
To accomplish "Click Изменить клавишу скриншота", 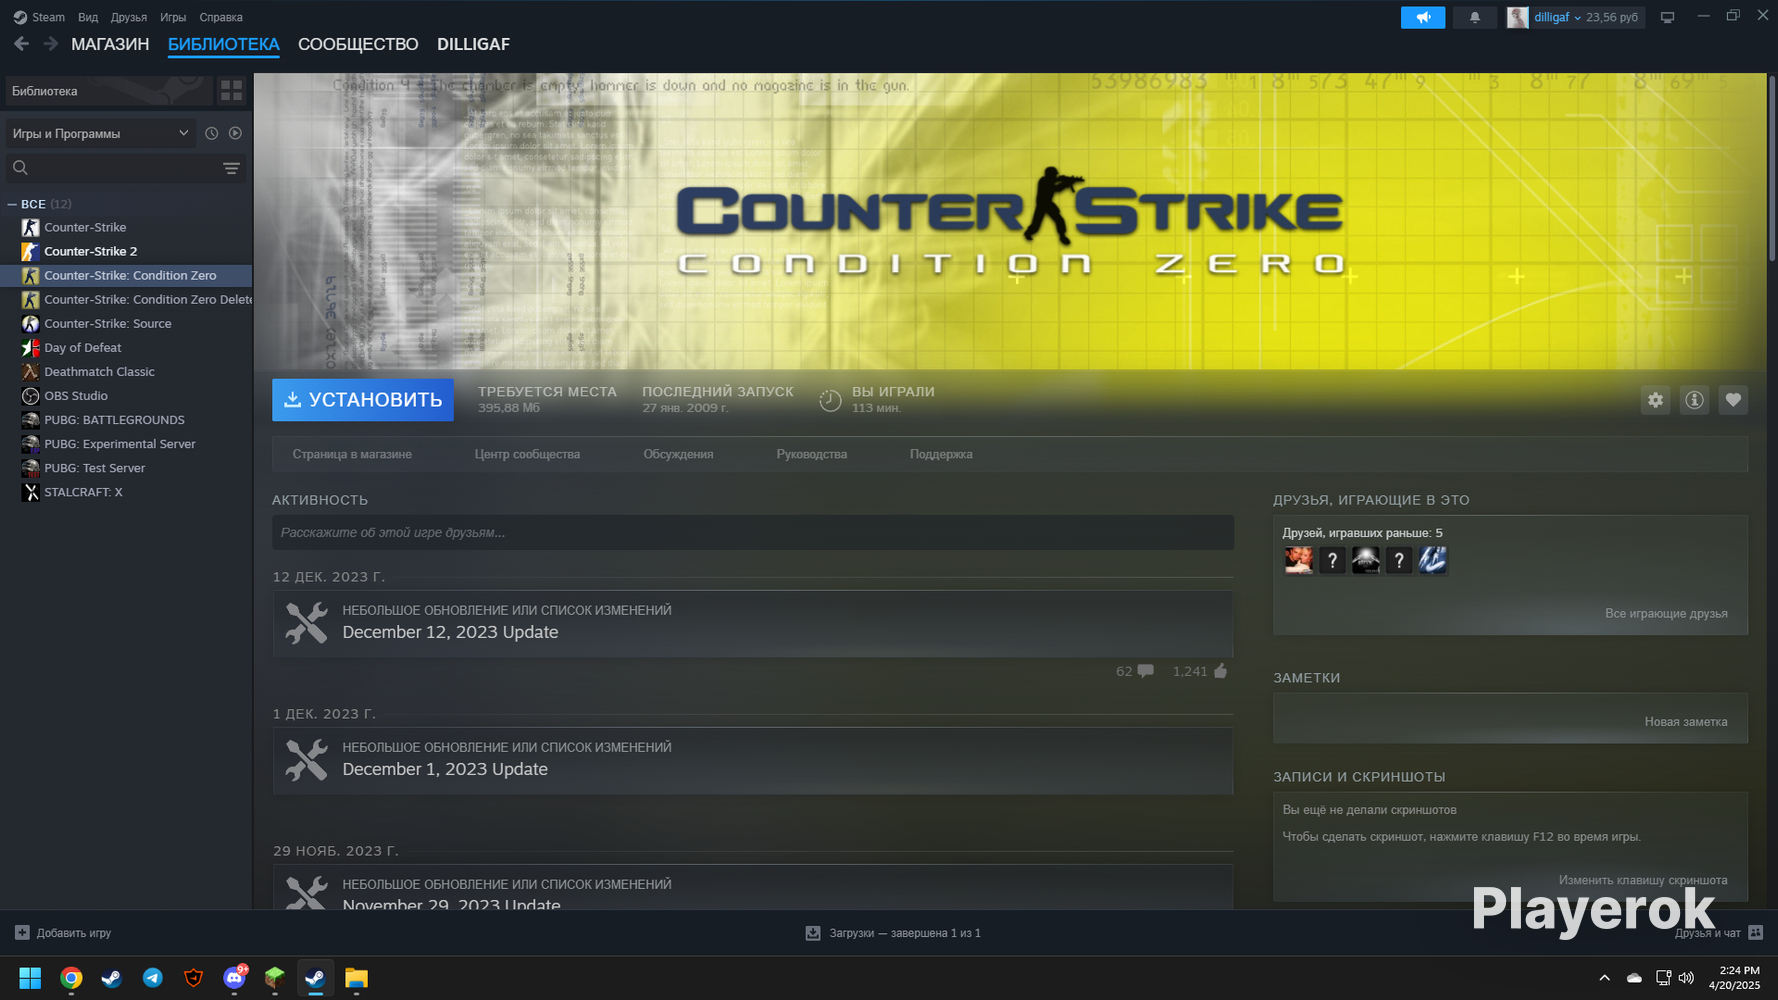I will click(x=1643, y=880).
